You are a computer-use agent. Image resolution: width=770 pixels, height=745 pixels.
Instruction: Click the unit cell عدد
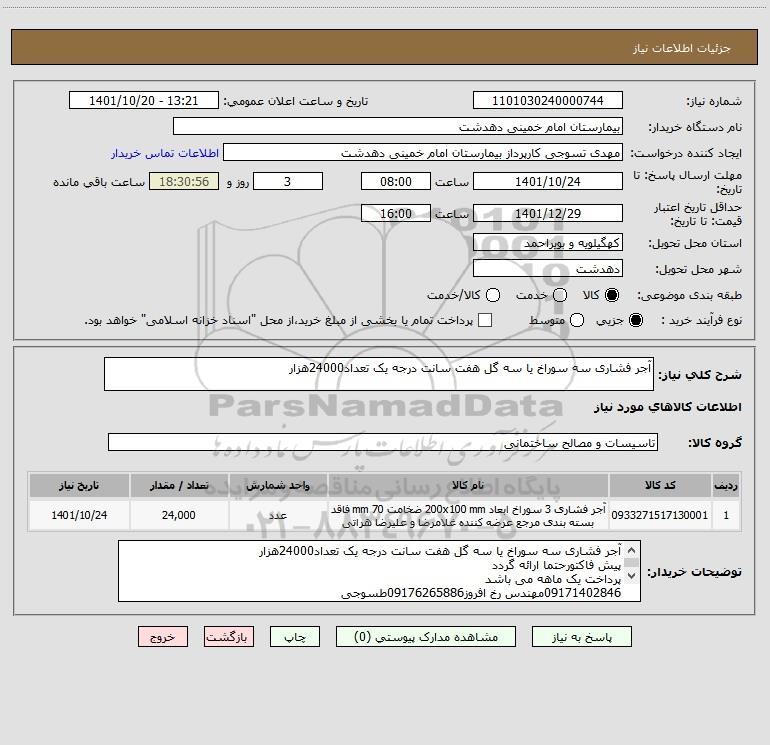coord(277,515)
